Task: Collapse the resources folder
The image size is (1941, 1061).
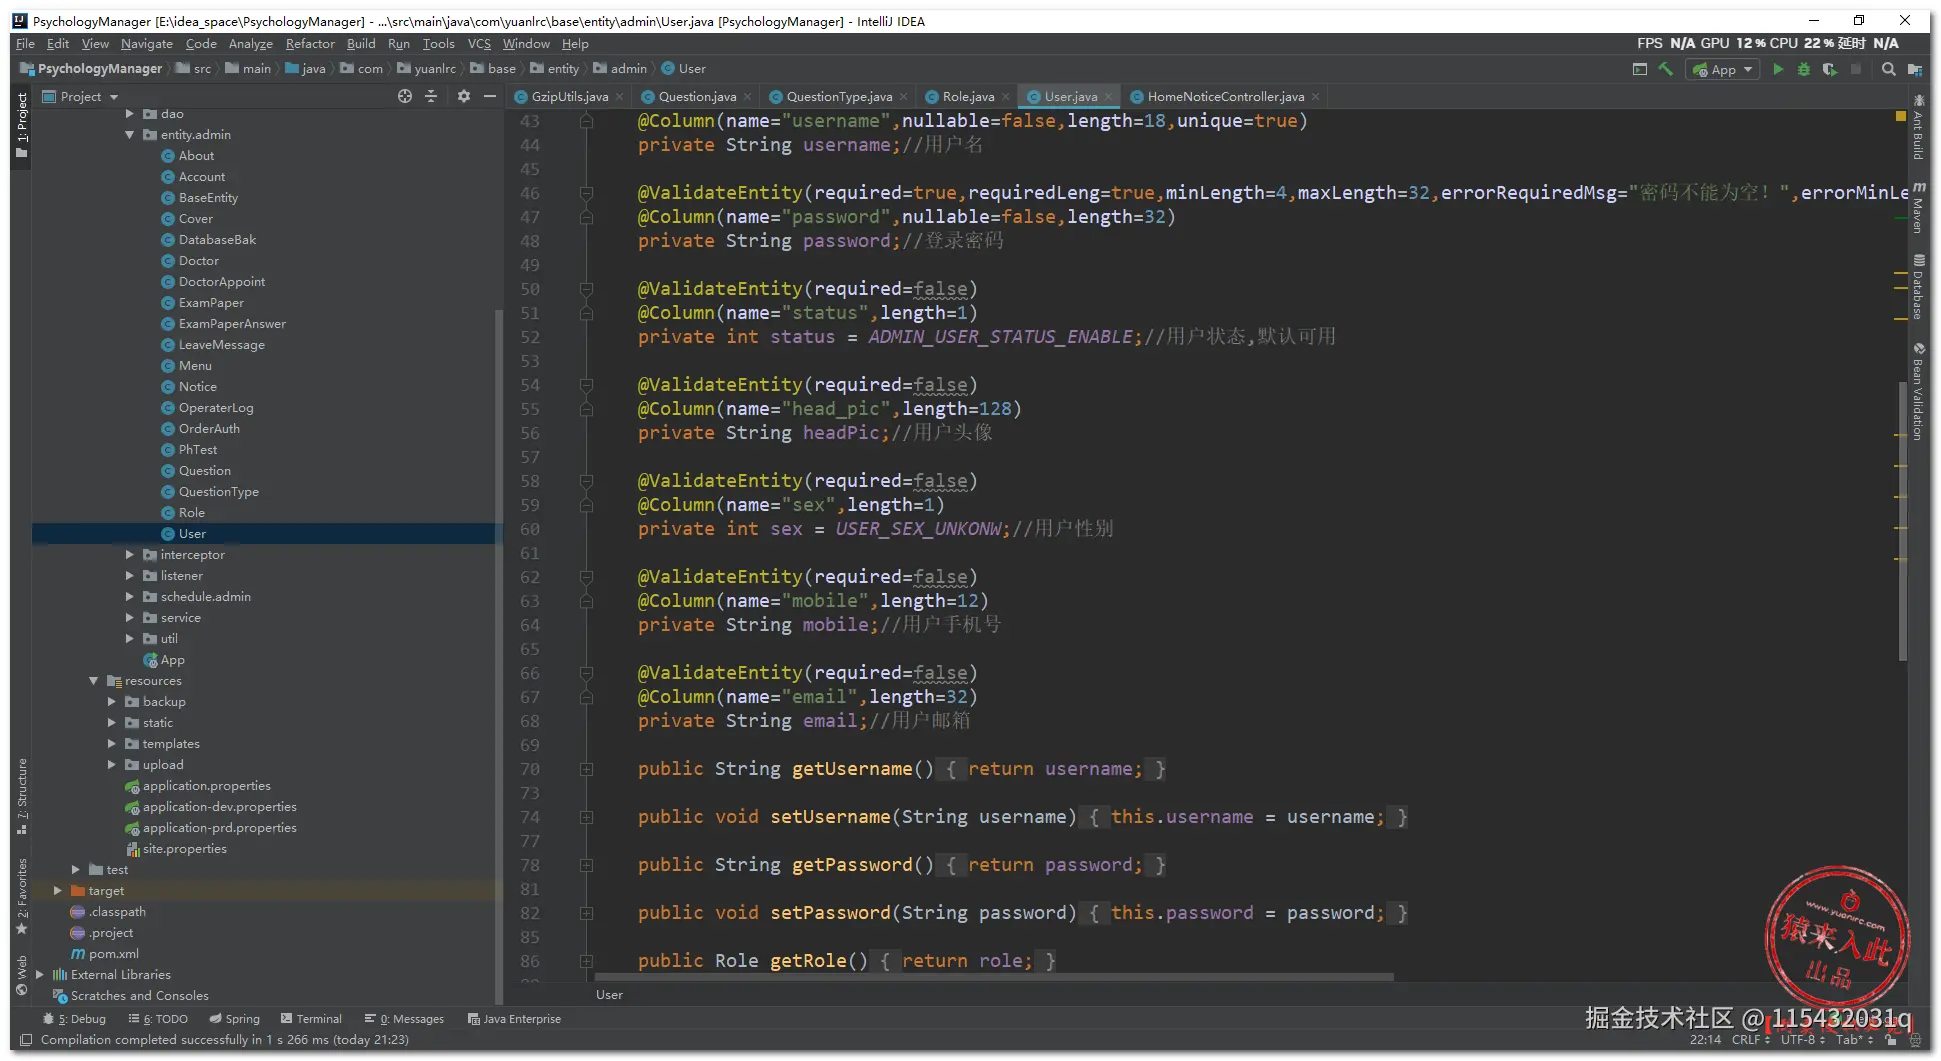Action: click(x=94, y=680)
